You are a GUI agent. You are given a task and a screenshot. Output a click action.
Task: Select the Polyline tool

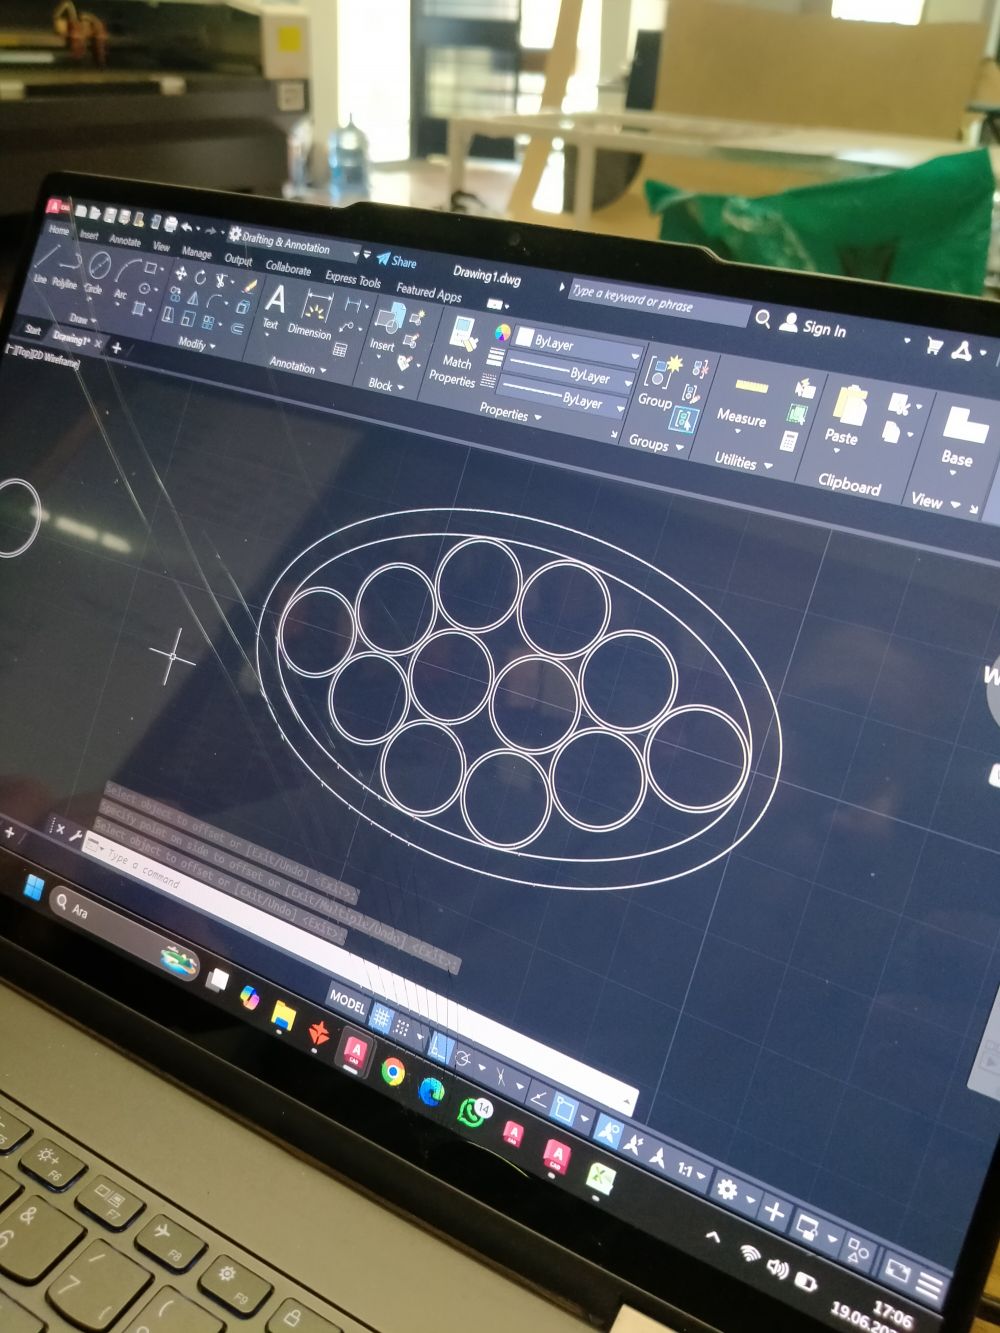[x=66, y=267]
